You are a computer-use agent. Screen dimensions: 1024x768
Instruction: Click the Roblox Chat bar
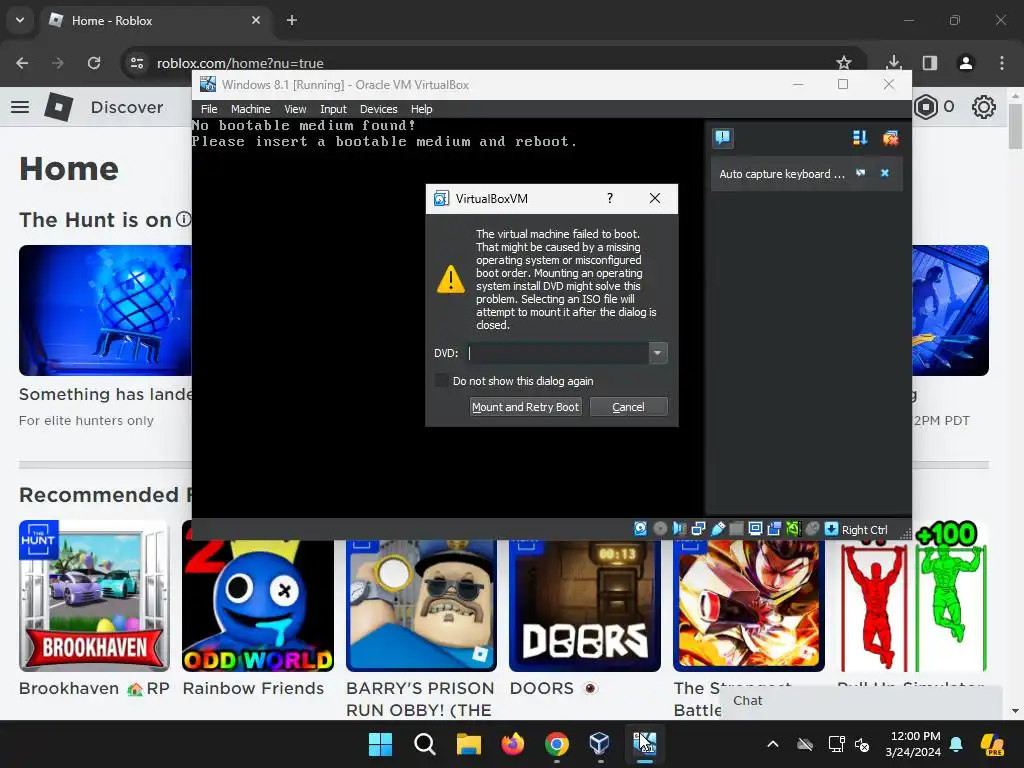(861, 701)
